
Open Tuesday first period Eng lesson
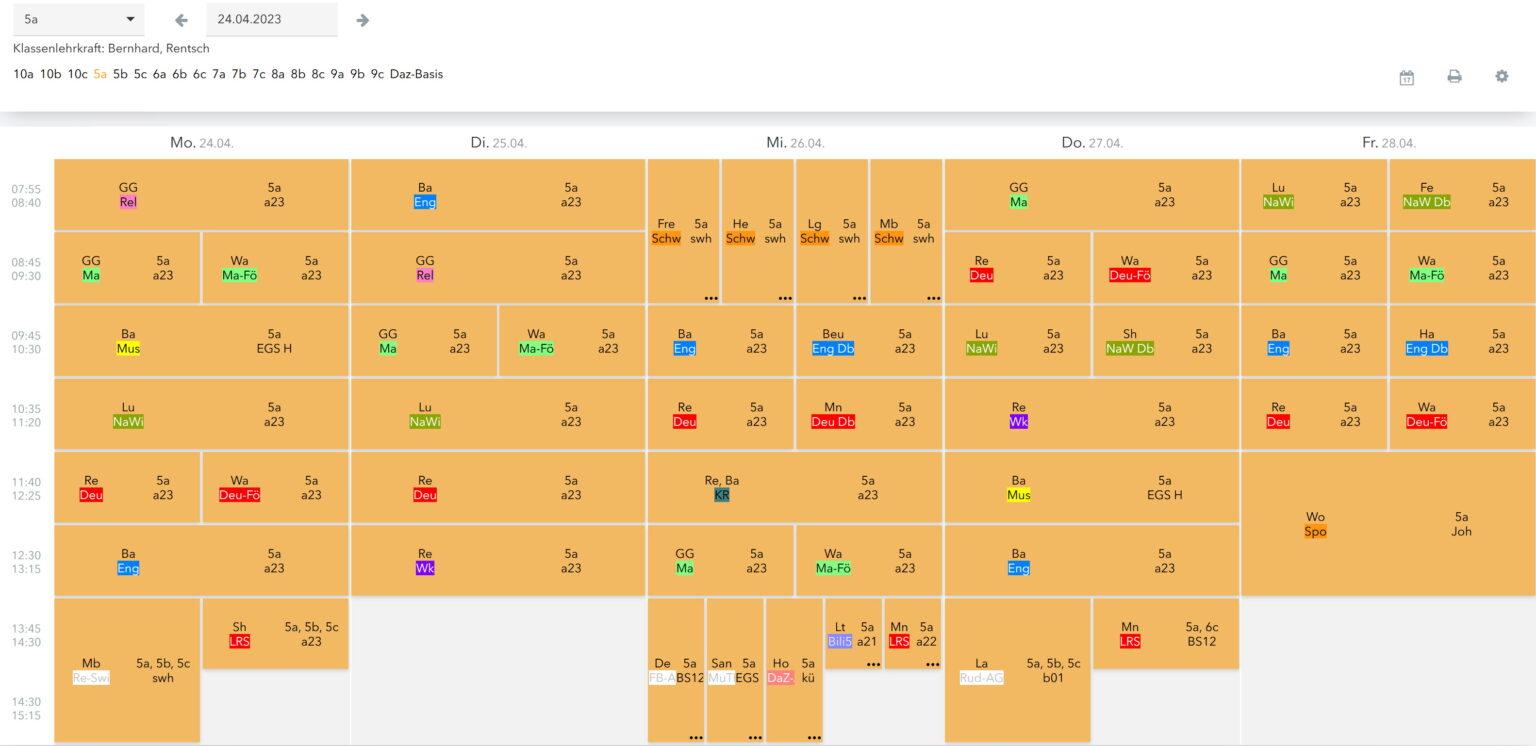tap(498, 195)
